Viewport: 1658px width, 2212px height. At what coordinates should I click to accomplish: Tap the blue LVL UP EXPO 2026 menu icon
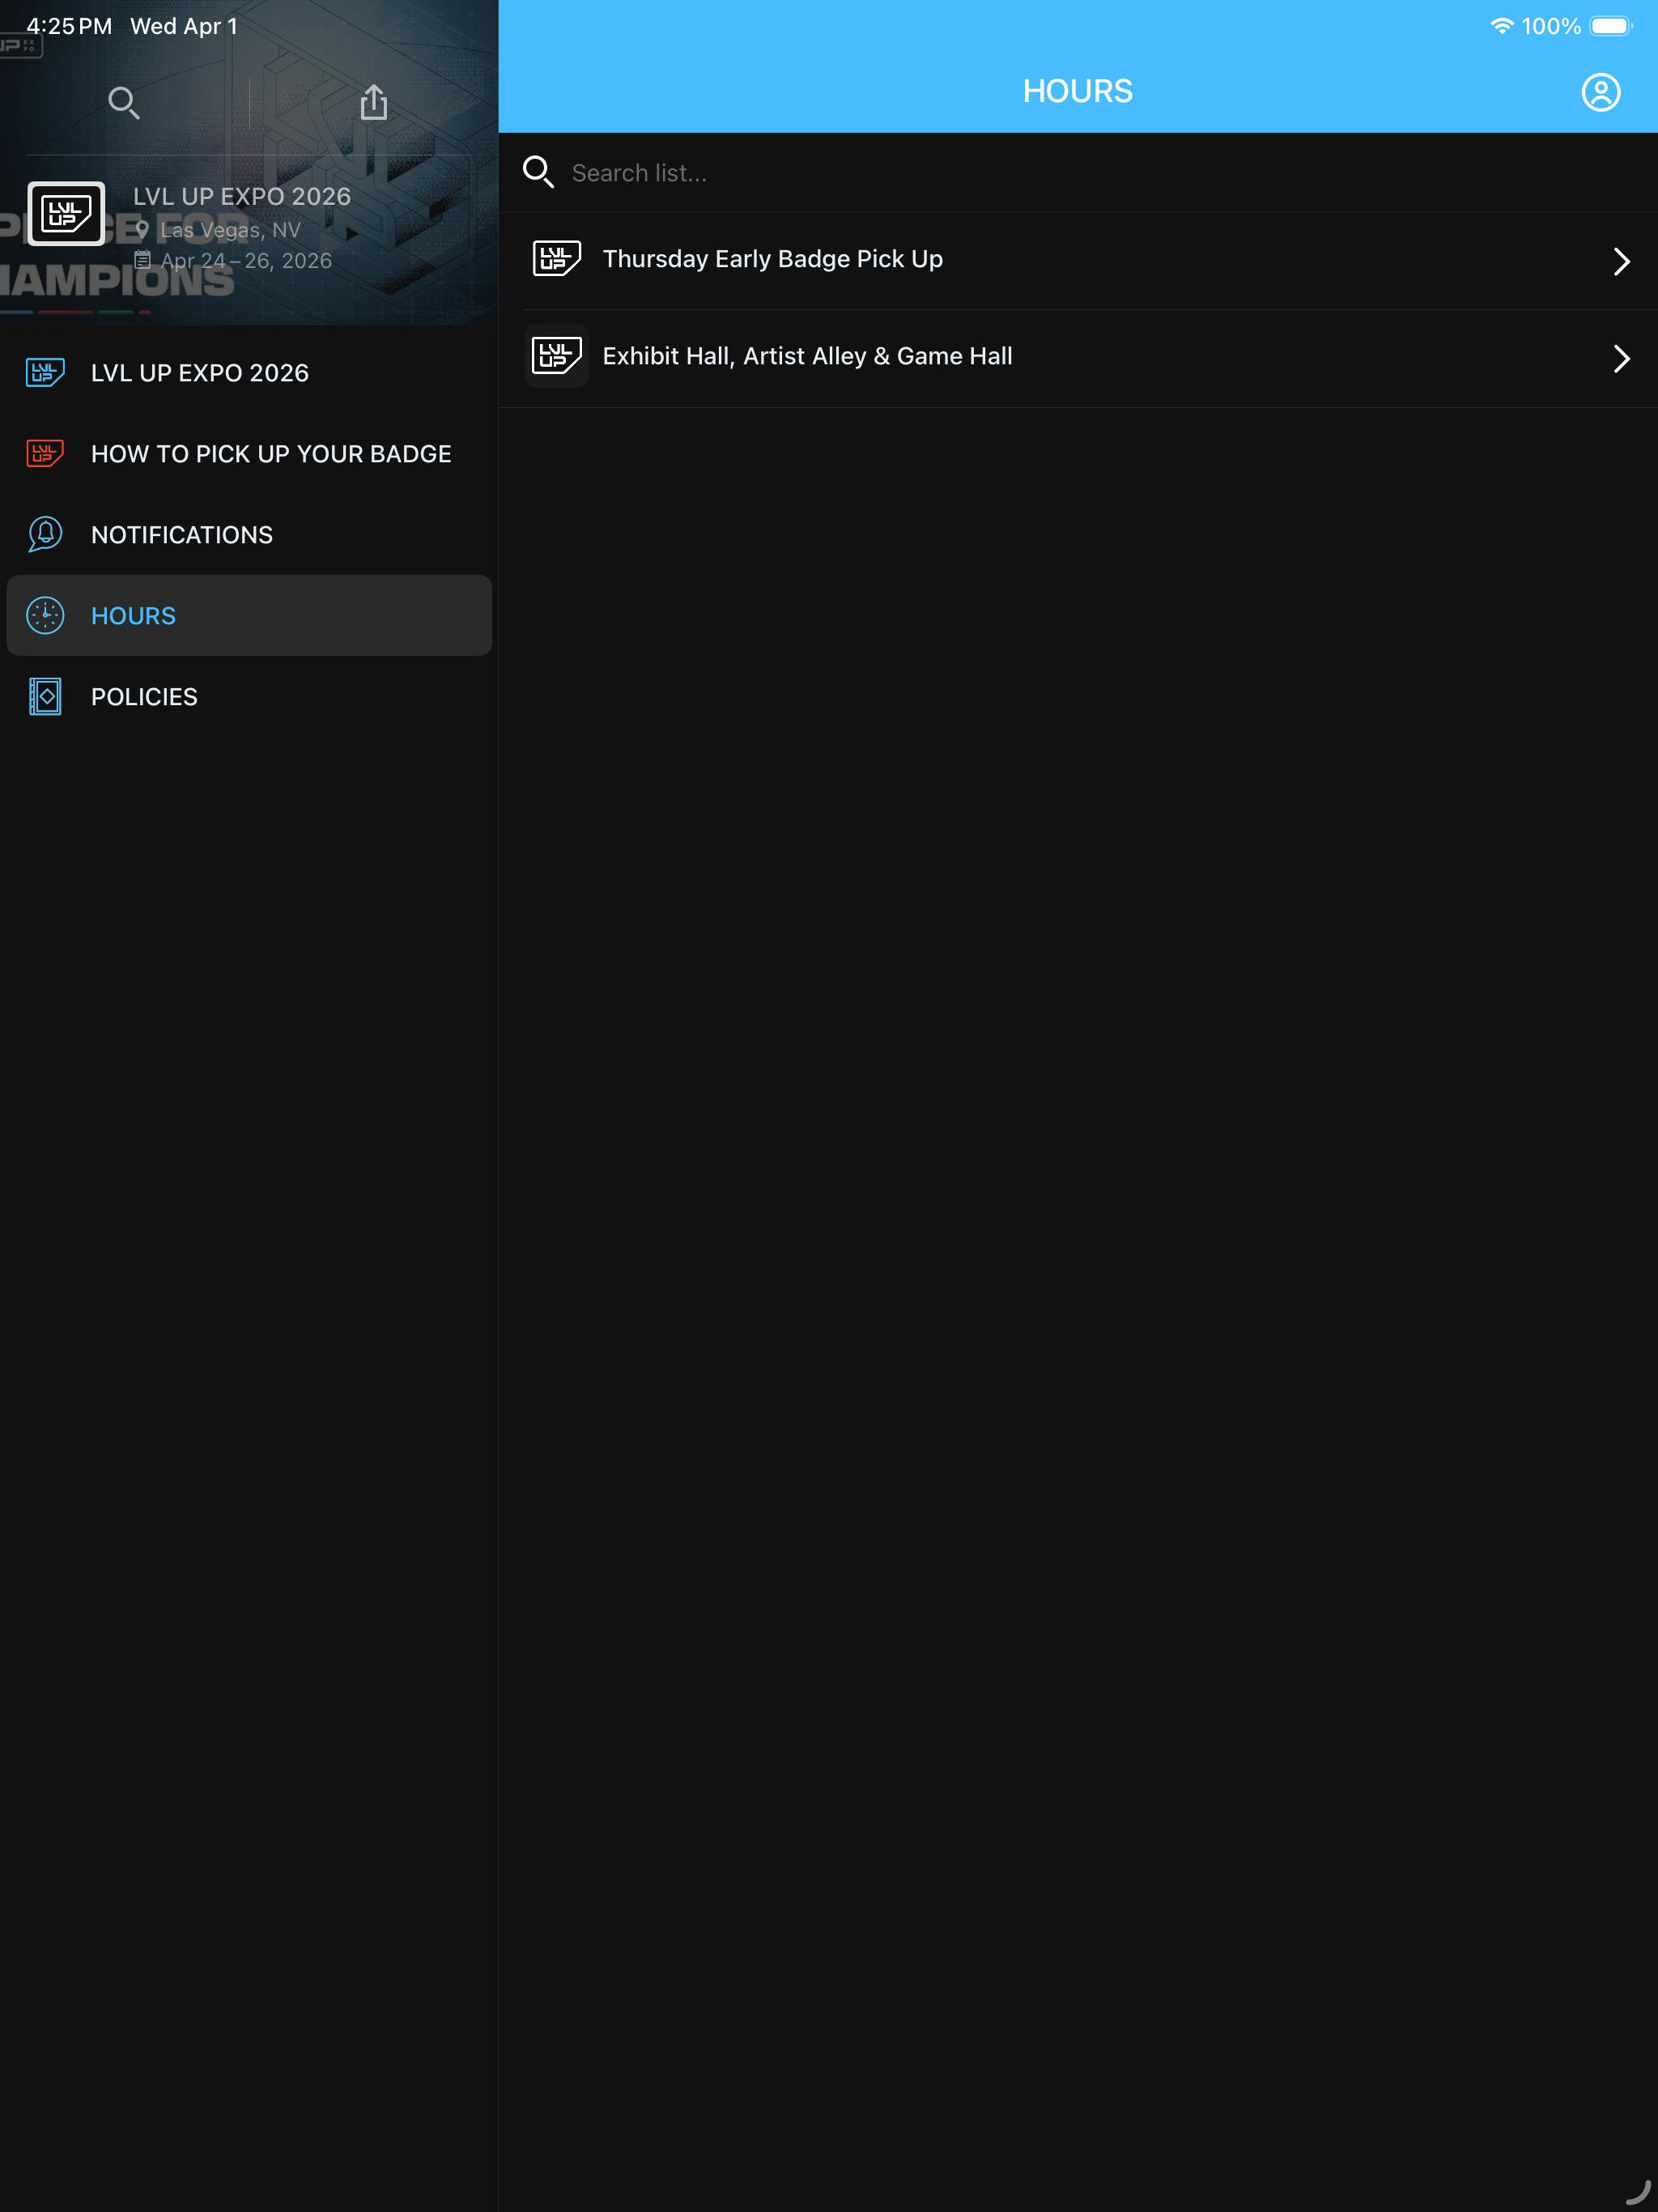pyautogui.click(x=45, y=373)
